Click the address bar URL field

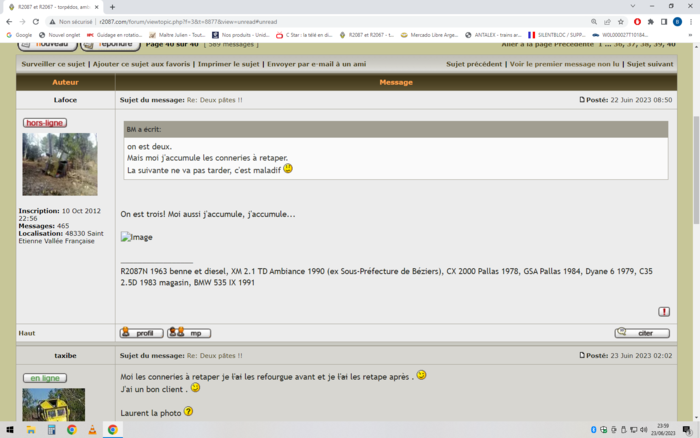click(312, 21)
